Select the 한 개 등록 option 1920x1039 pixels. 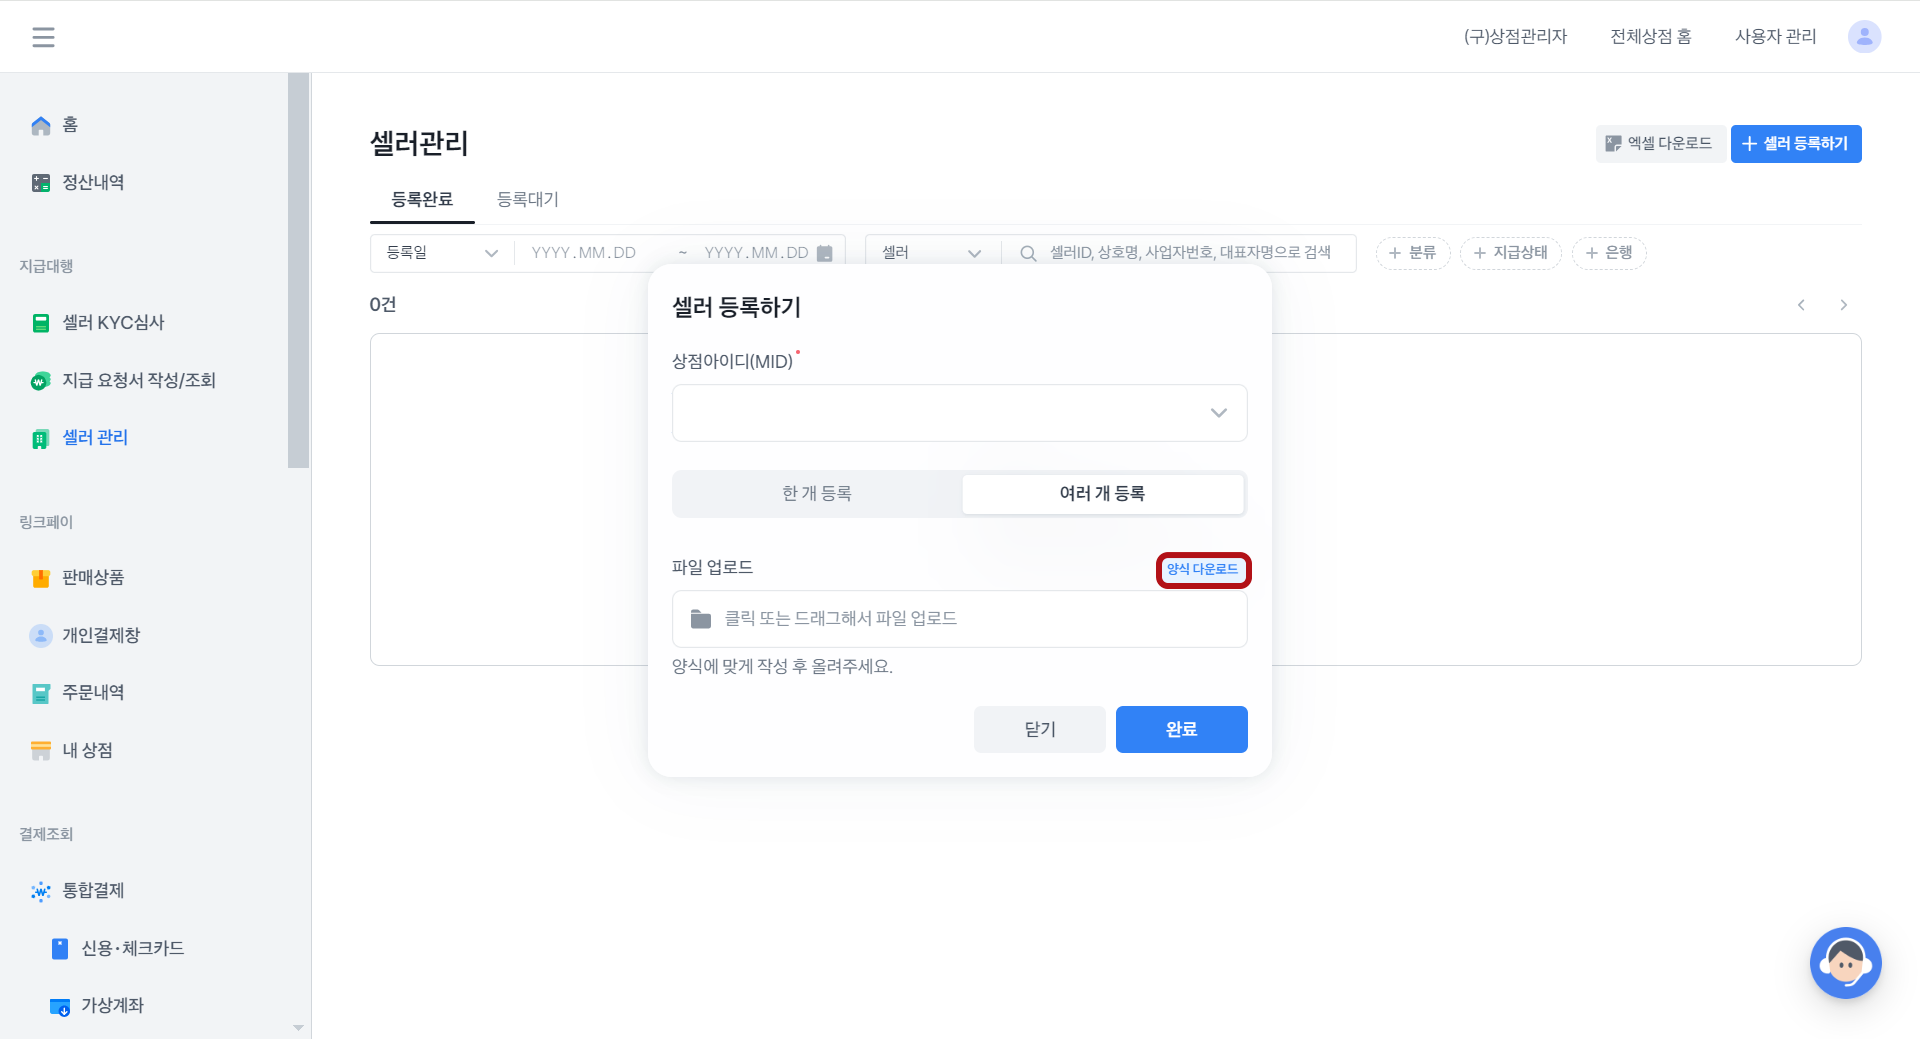pos(817,494)
